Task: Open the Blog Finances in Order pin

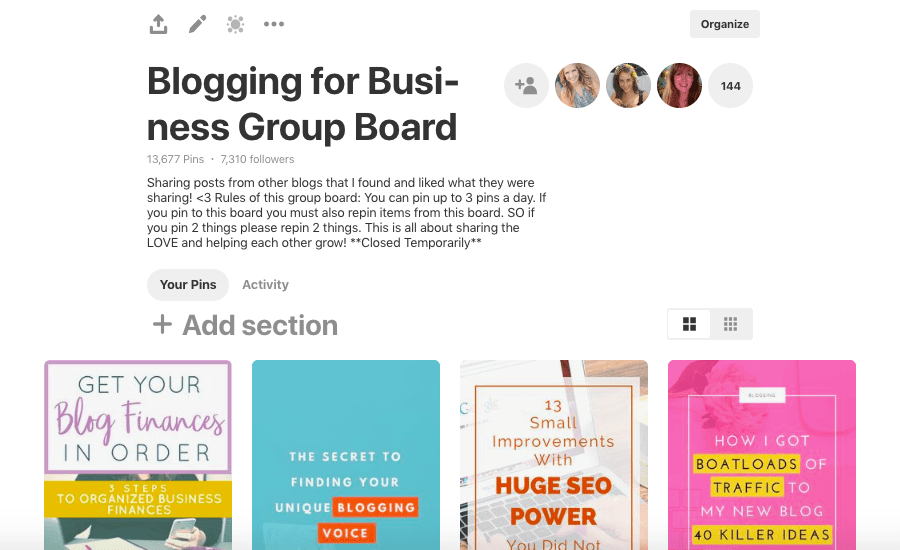Action: (138, 455)
